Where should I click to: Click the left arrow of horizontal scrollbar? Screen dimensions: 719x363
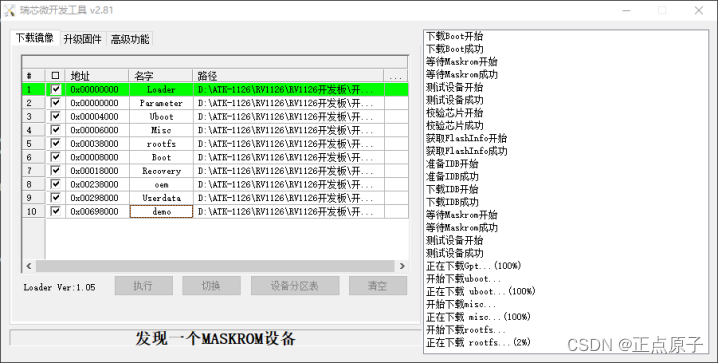[29, 266]
